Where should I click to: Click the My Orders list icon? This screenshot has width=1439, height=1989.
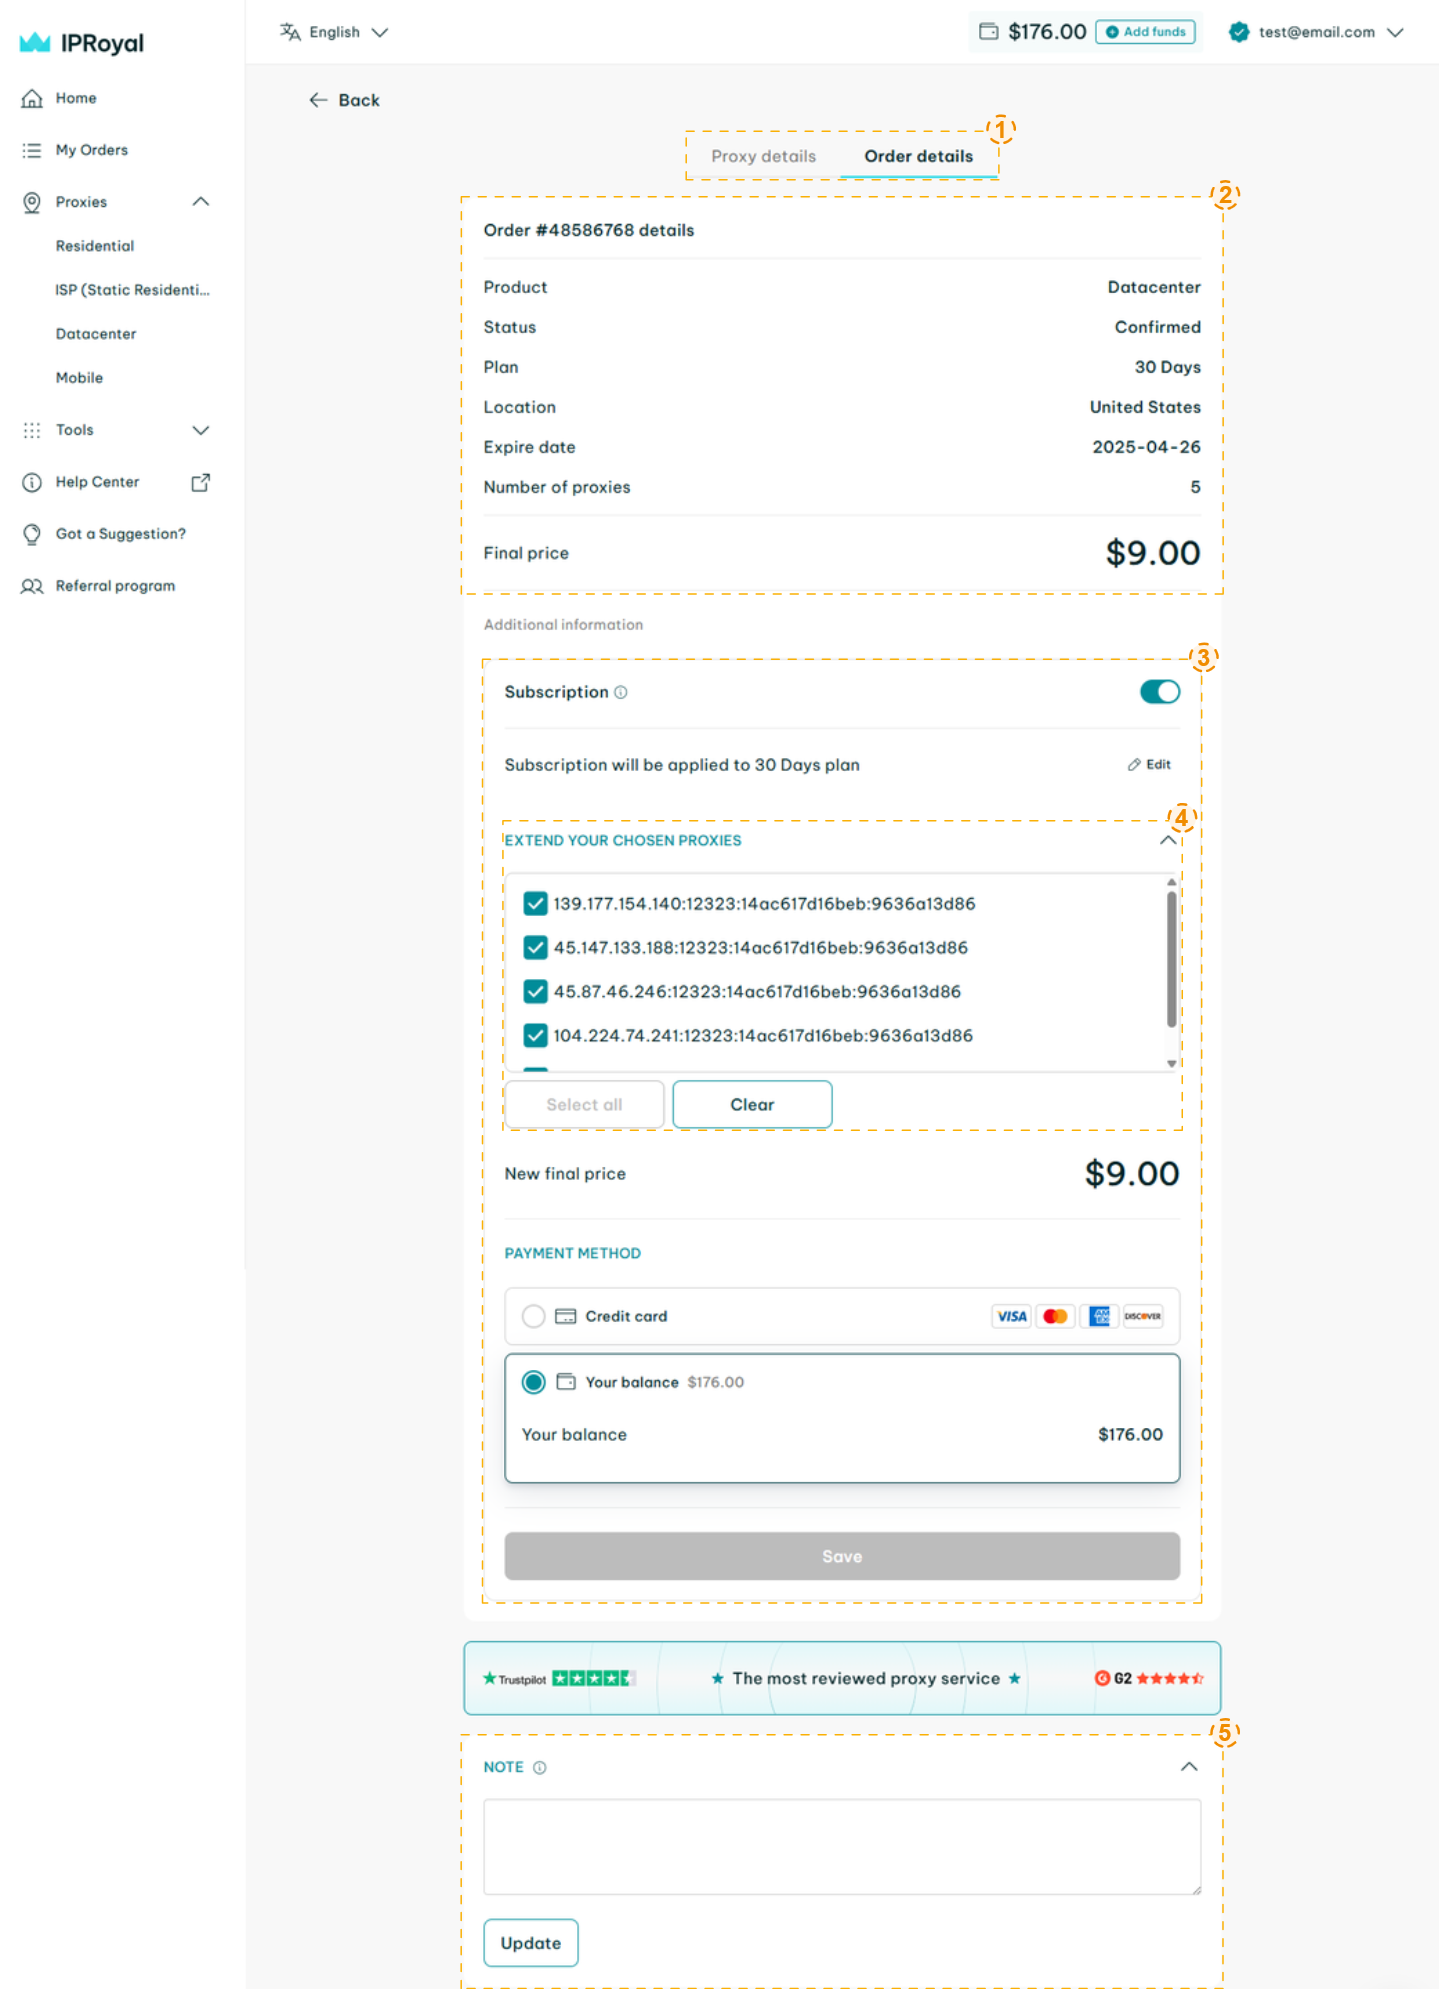point(32,150)
